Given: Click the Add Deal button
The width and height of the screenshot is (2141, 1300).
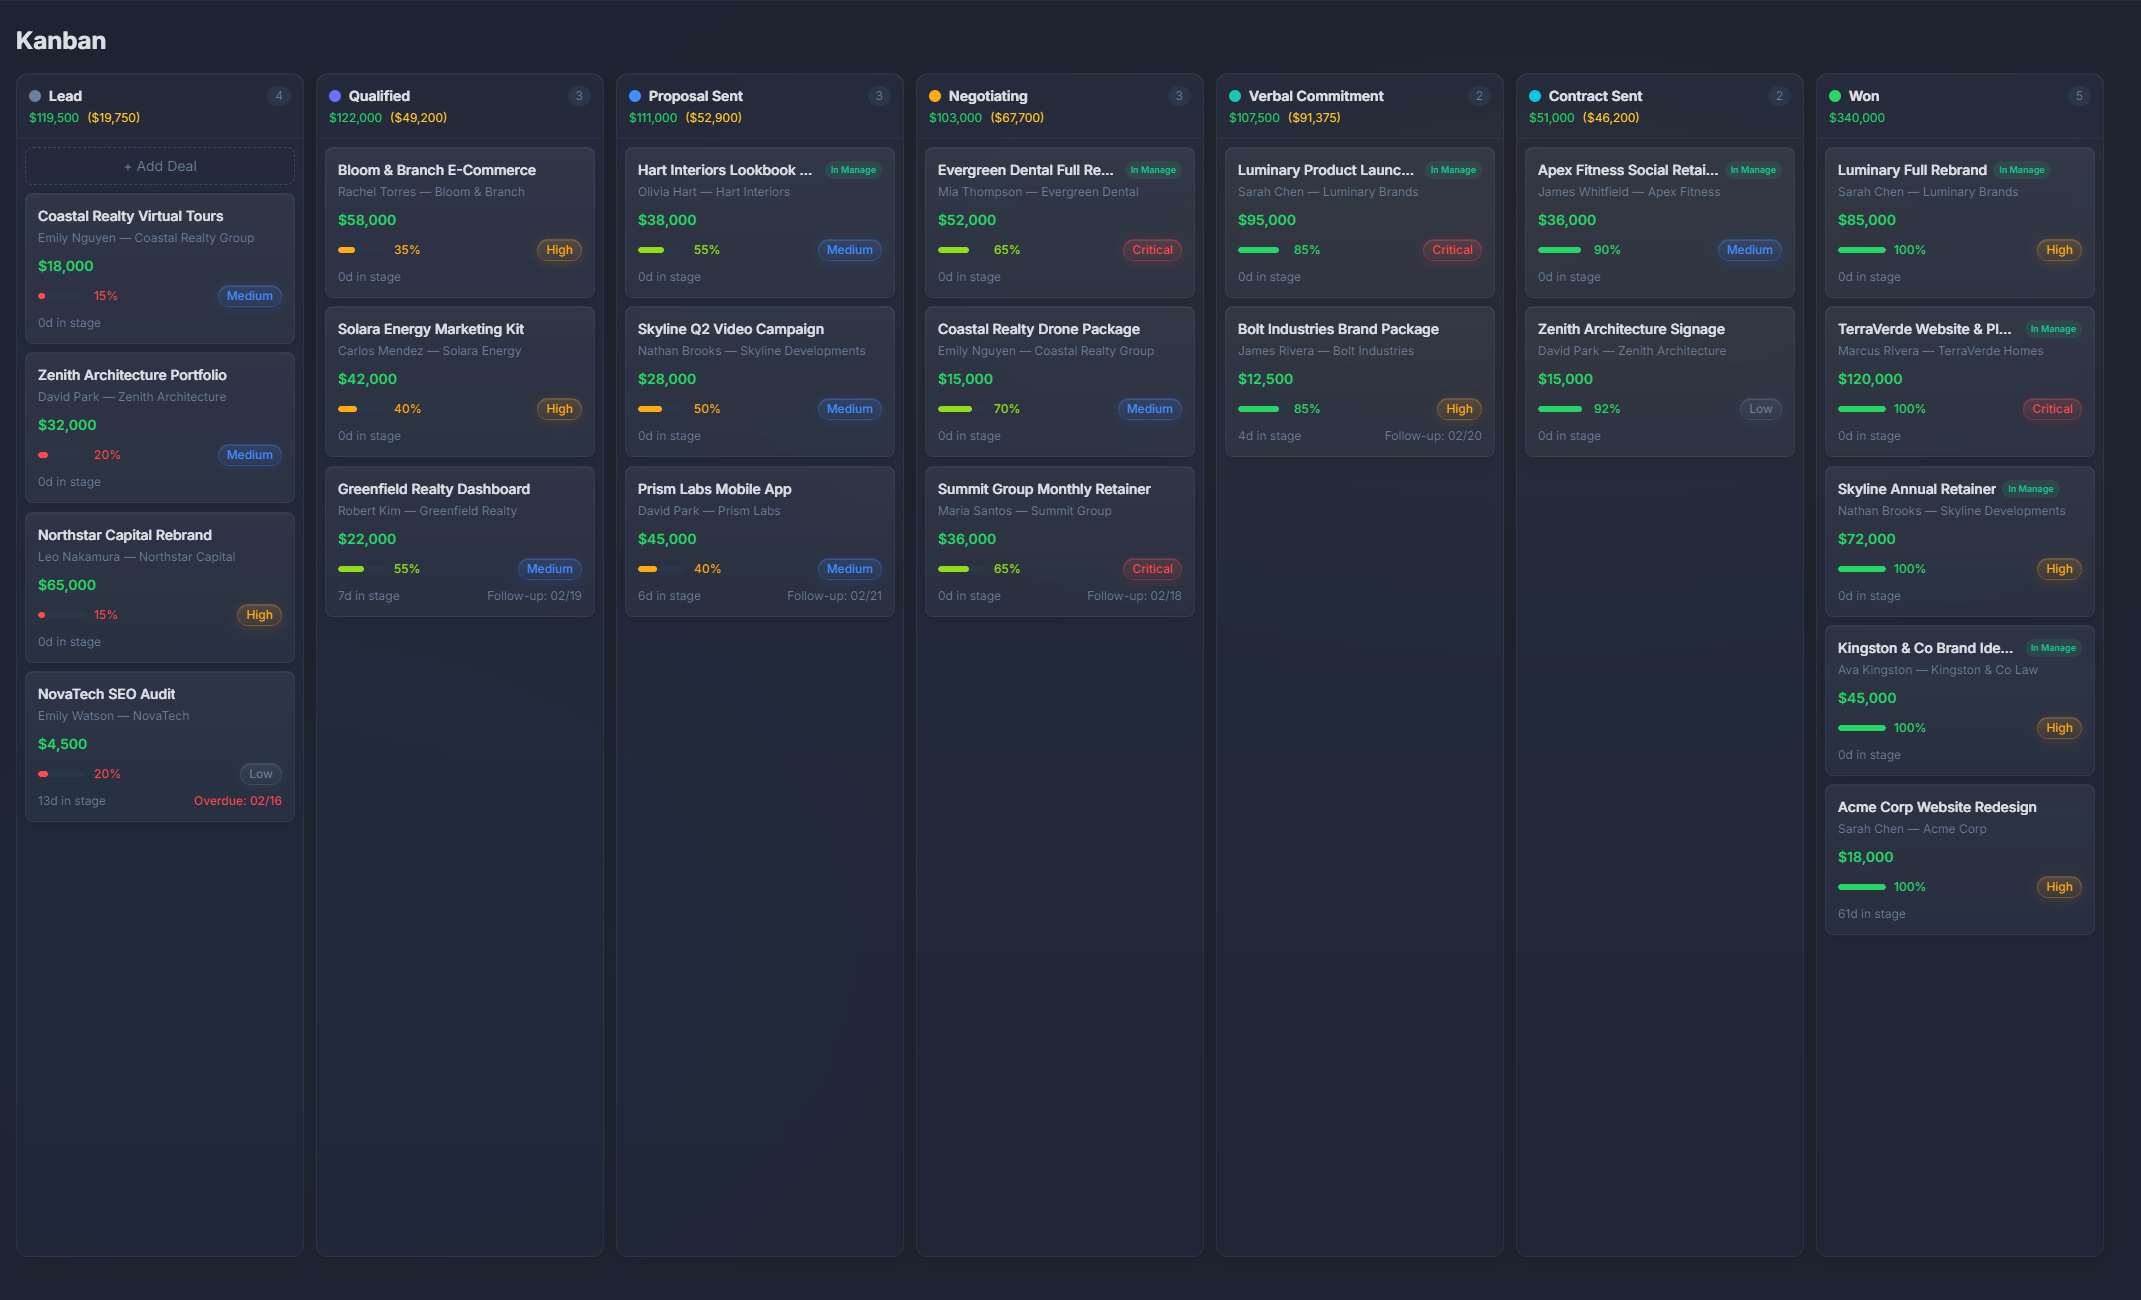Looking at the screenshot, I should 159,166.
